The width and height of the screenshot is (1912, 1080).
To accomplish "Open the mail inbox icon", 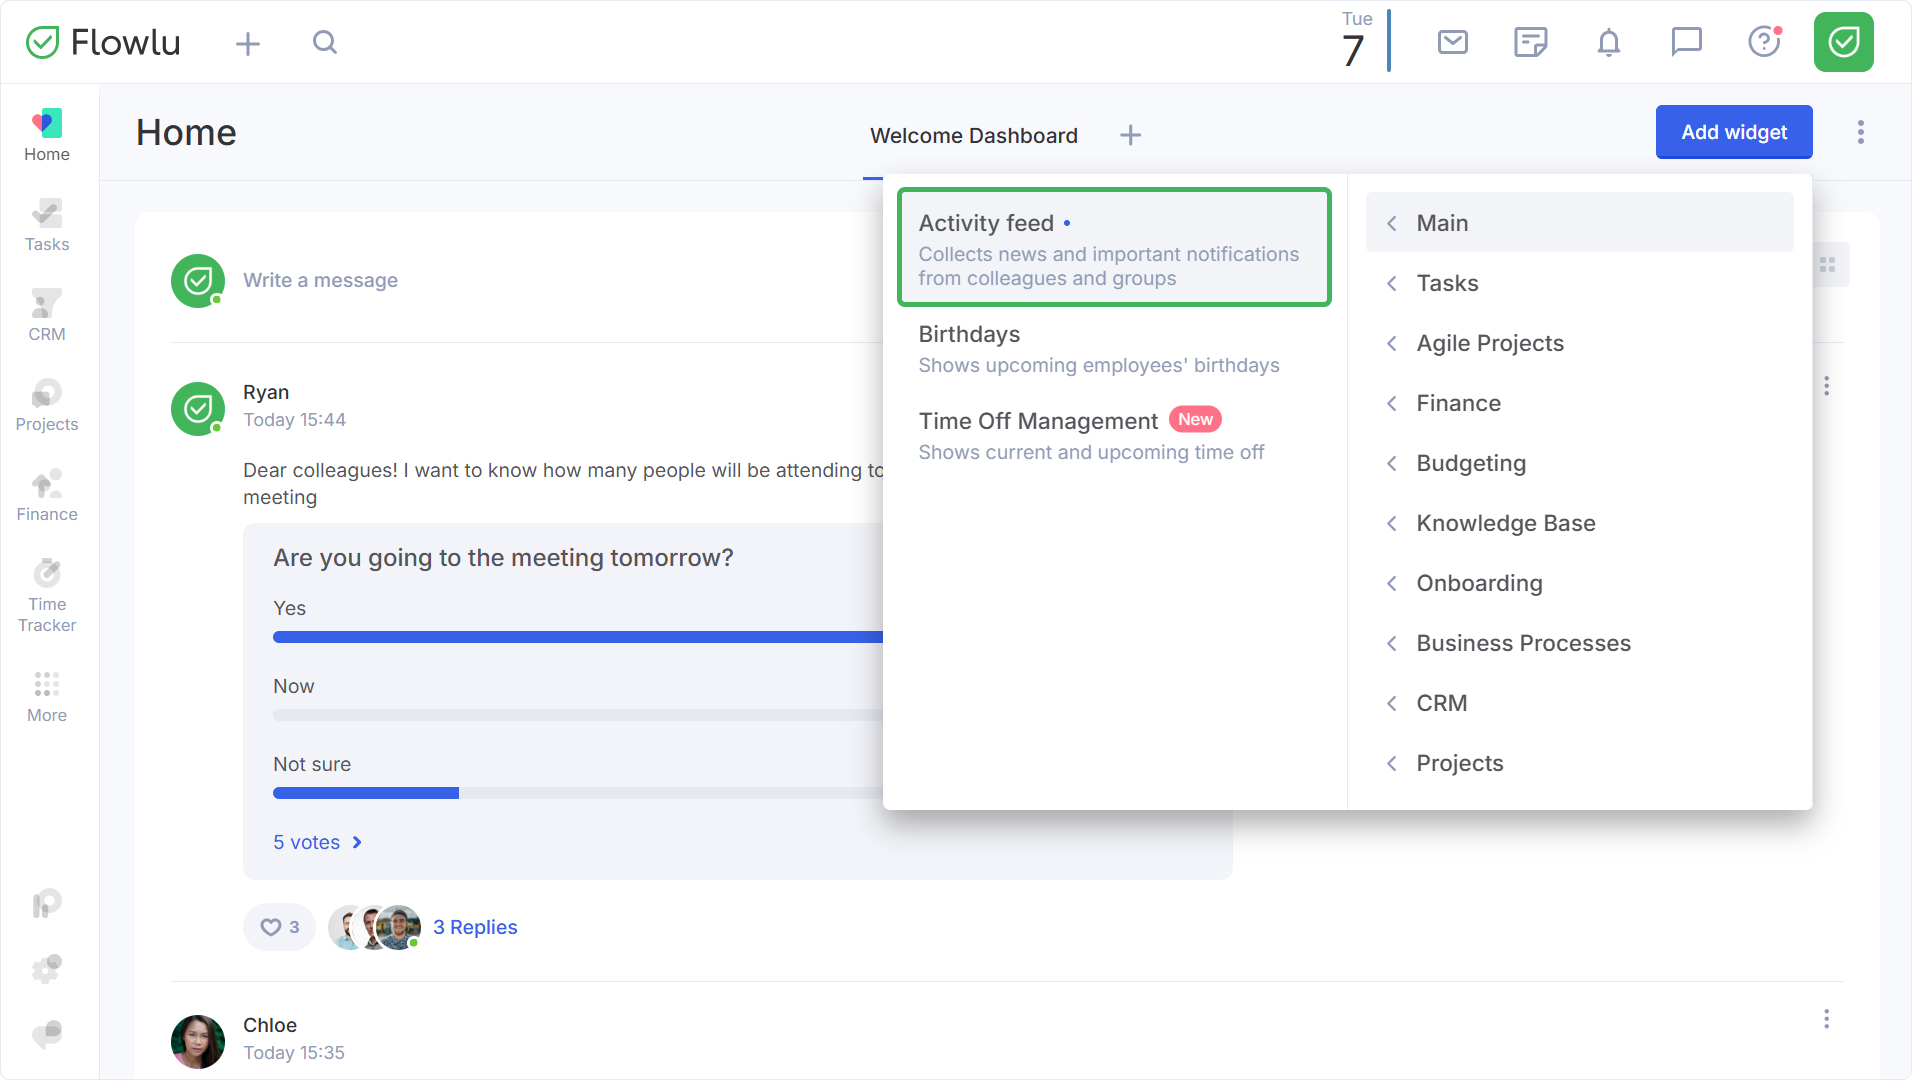I will 1452,42.
